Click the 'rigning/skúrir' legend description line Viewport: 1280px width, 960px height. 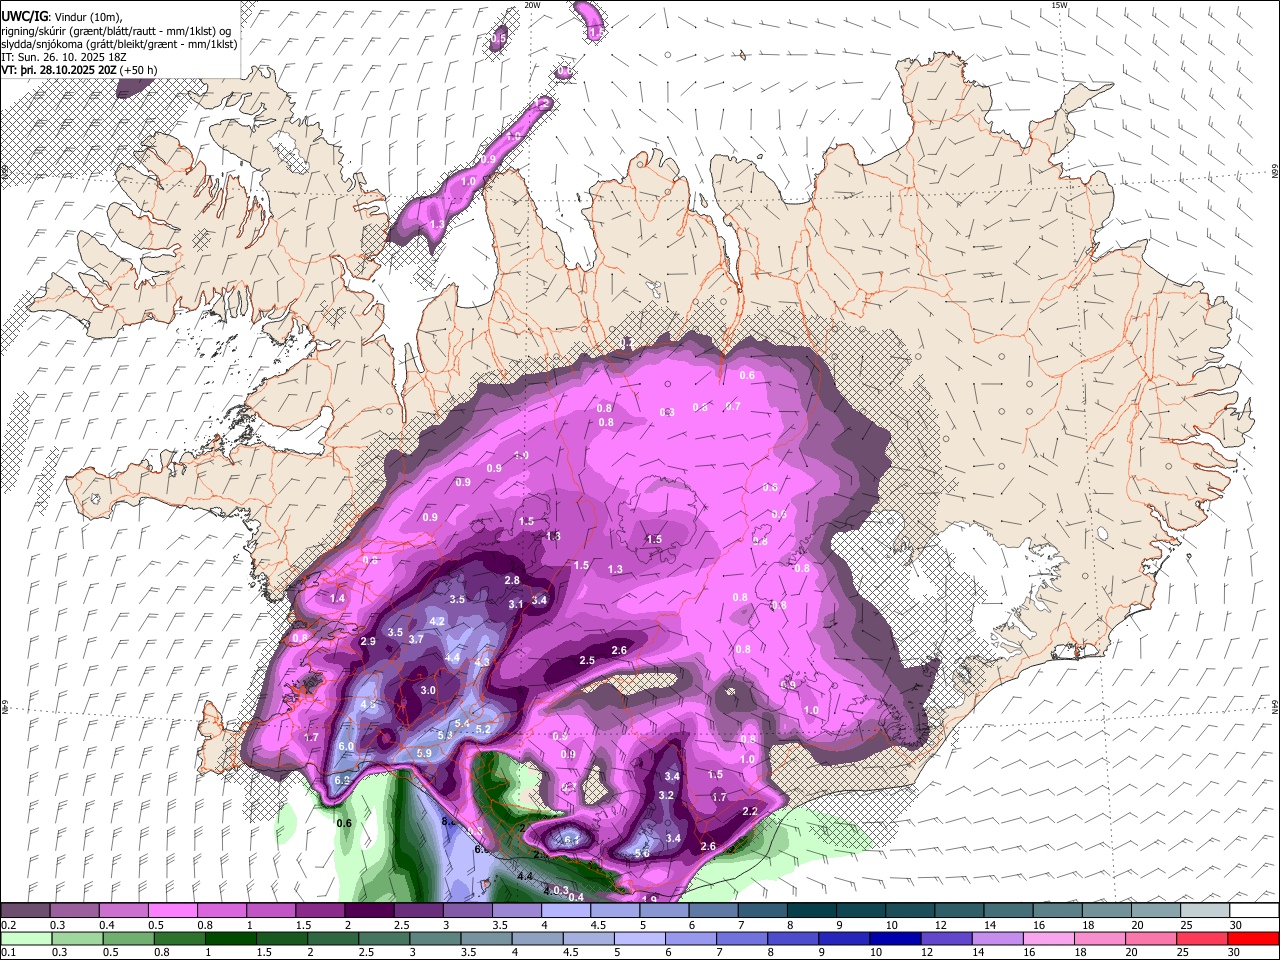(x=116, y=31)
